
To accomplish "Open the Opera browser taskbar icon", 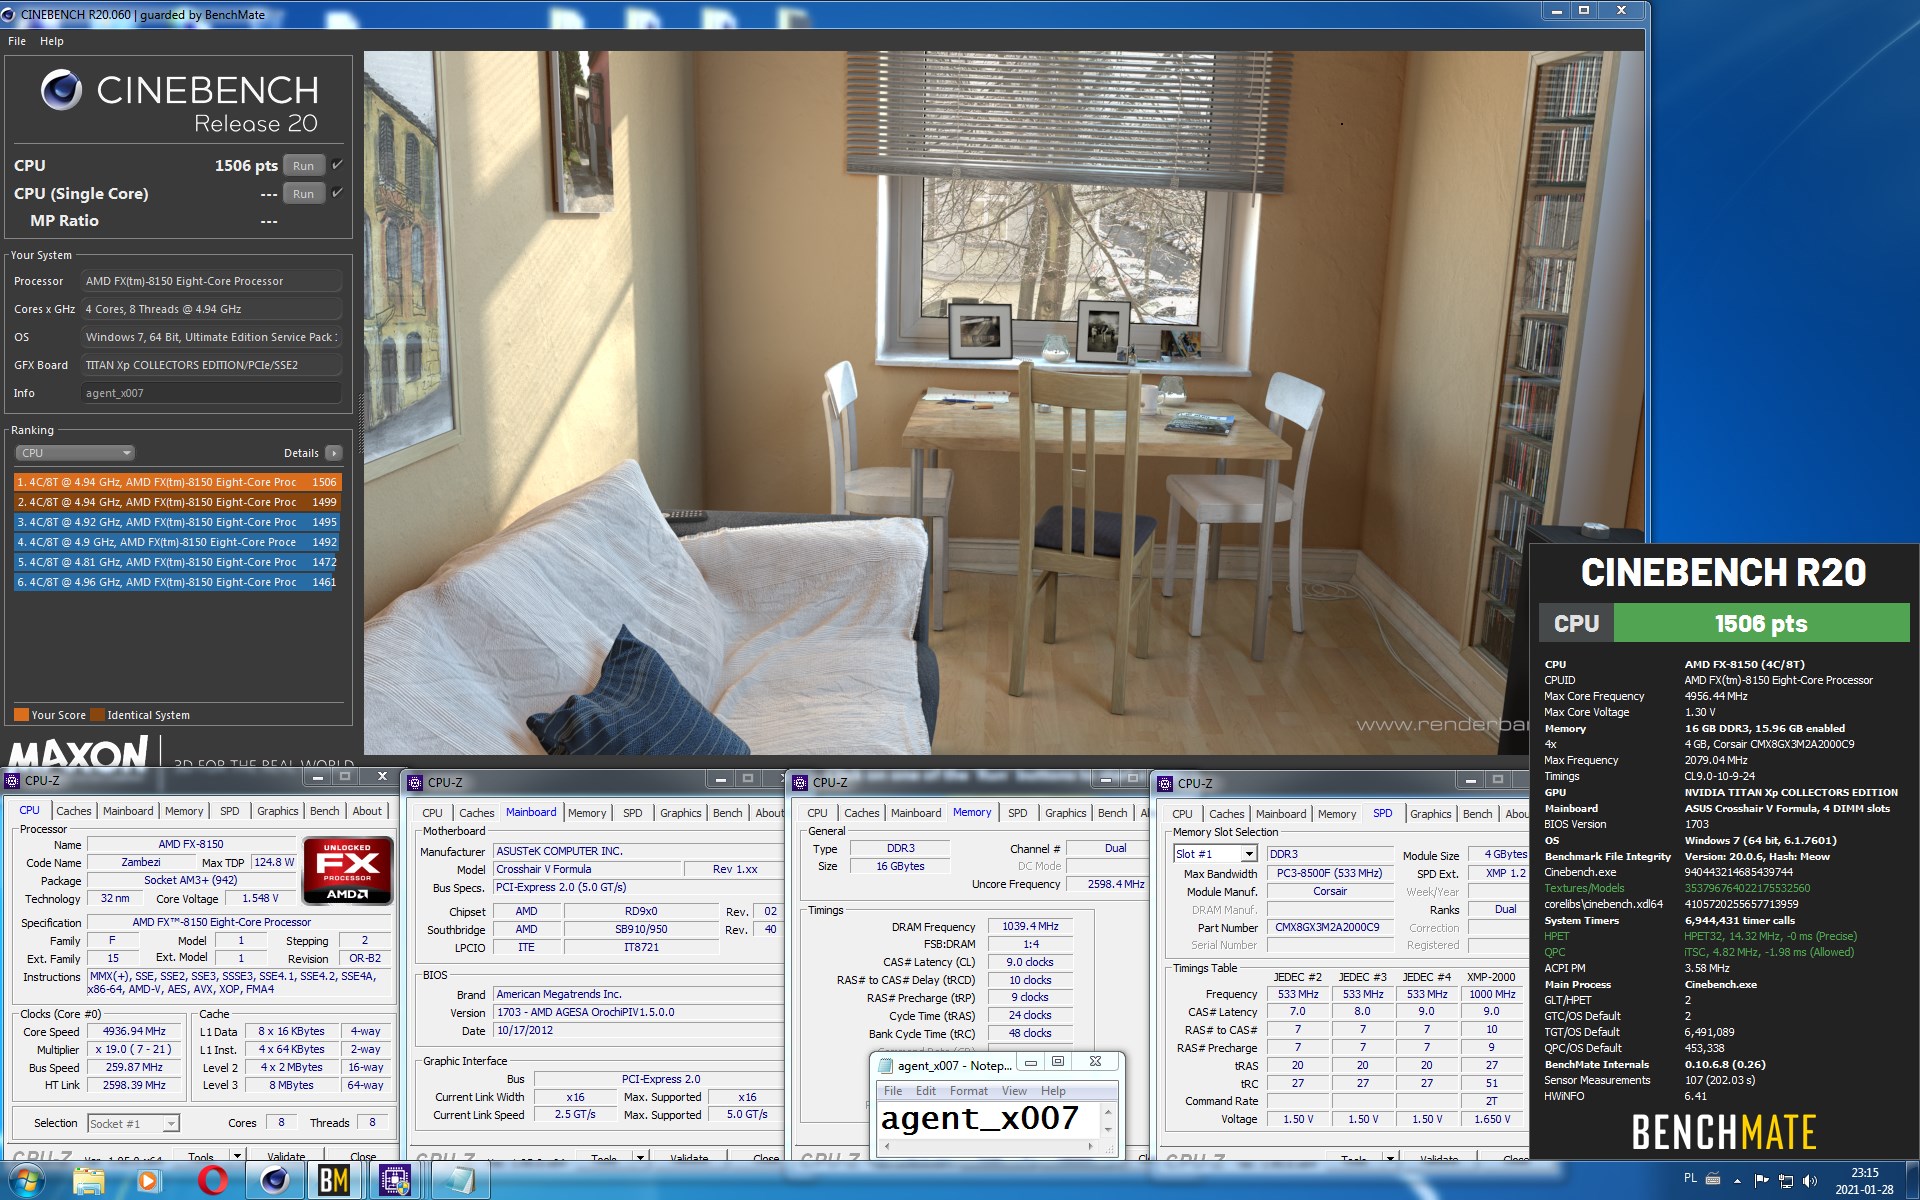I will click(x=212, y=1181).
